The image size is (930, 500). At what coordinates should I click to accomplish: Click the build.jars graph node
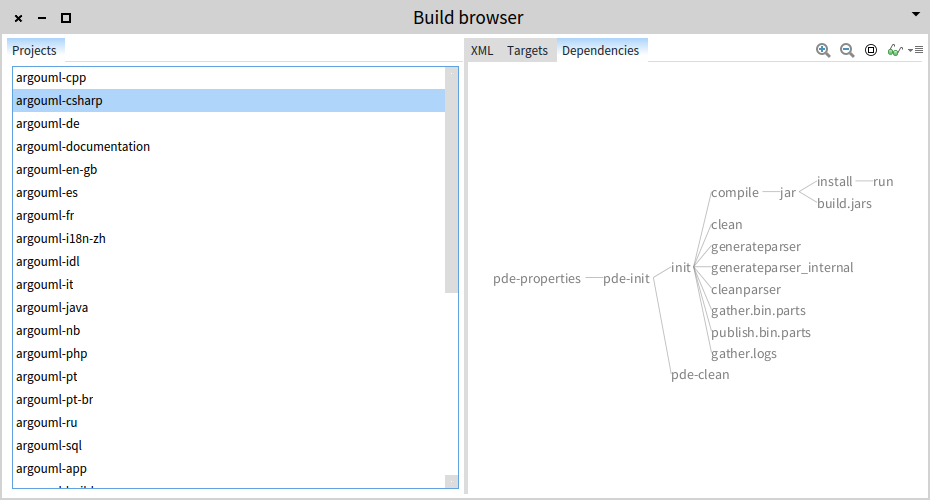coord(844,203)
